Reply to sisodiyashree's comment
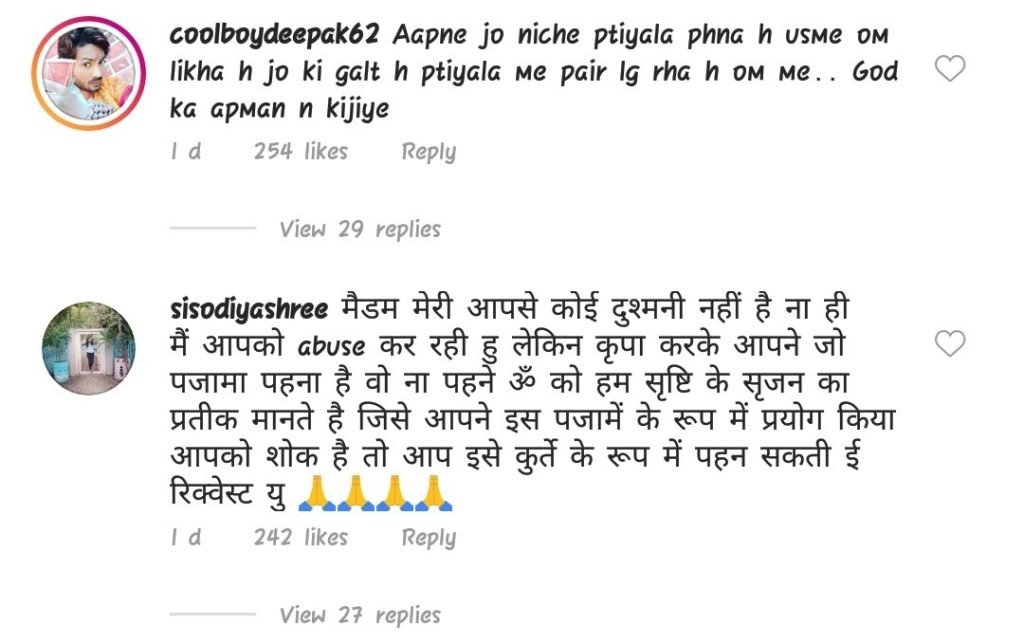Screen dimensions: 1024x644 tap(428, 538)
